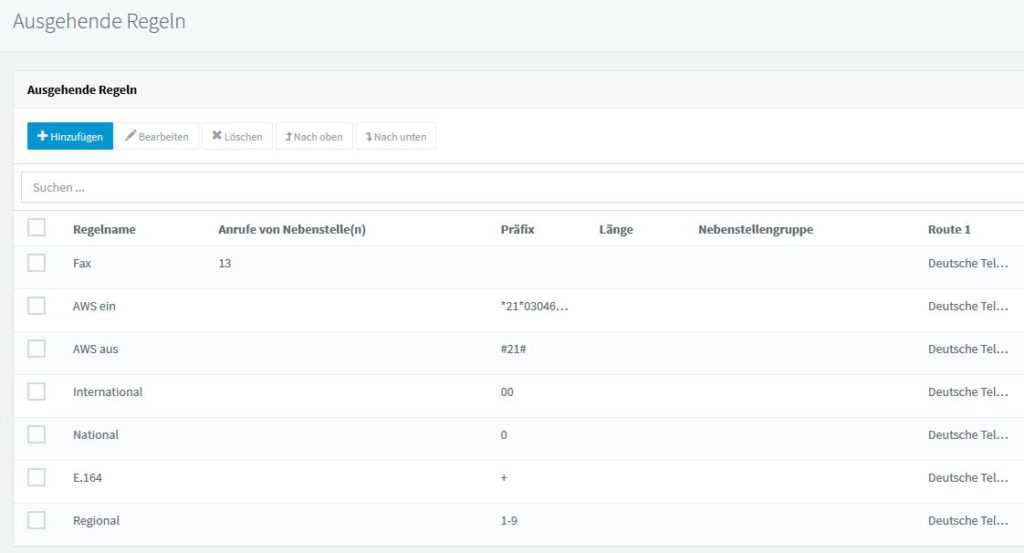1024x553 pixels.
Task: Select the AWS ein rule checkbox
Action: point(37,306)
